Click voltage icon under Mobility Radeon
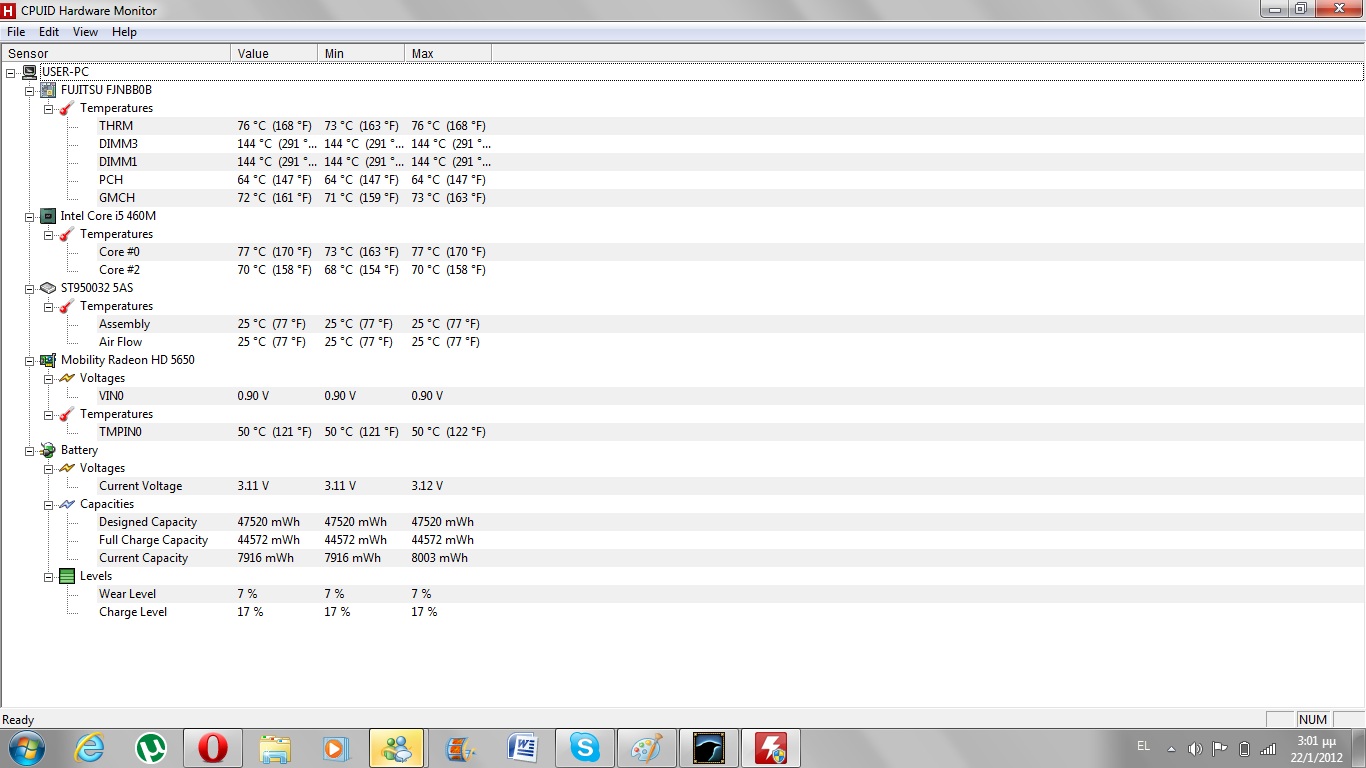 click(67, 378)
